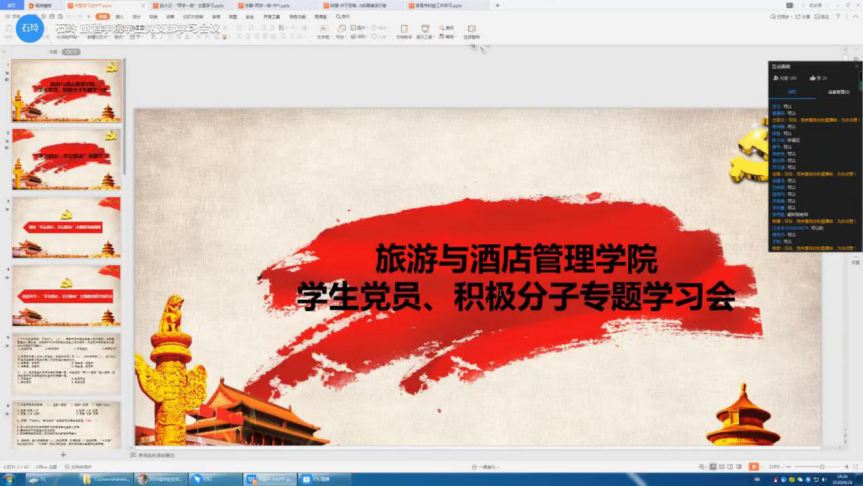
Task: Select the third slide thumbnail in left panel
Action: click(68, 227)
